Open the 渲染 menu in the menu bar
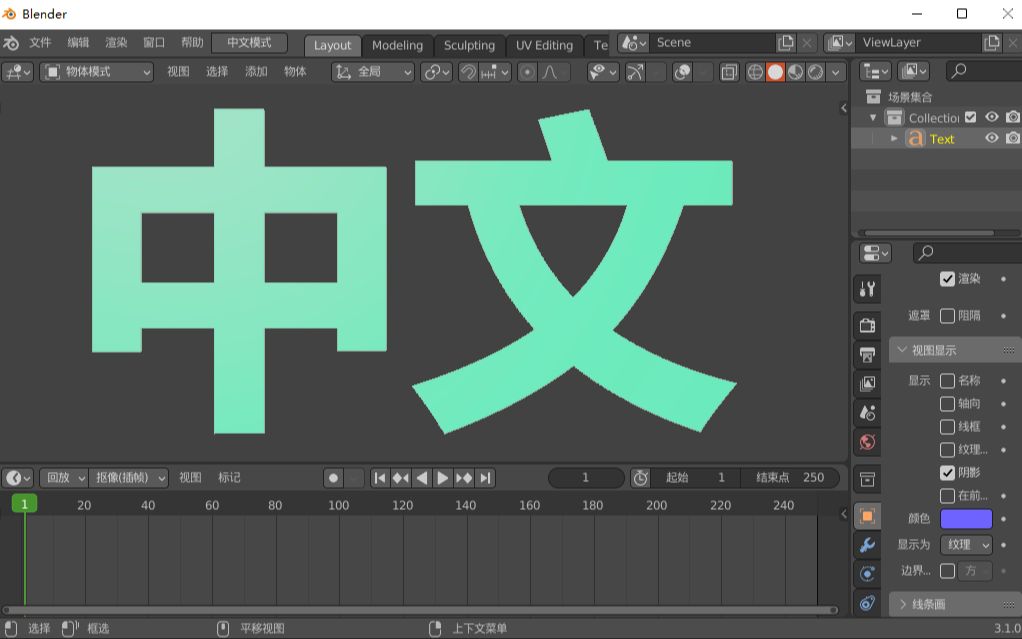This screenshot has width=1022, height=639. click(x=116, y=43)
